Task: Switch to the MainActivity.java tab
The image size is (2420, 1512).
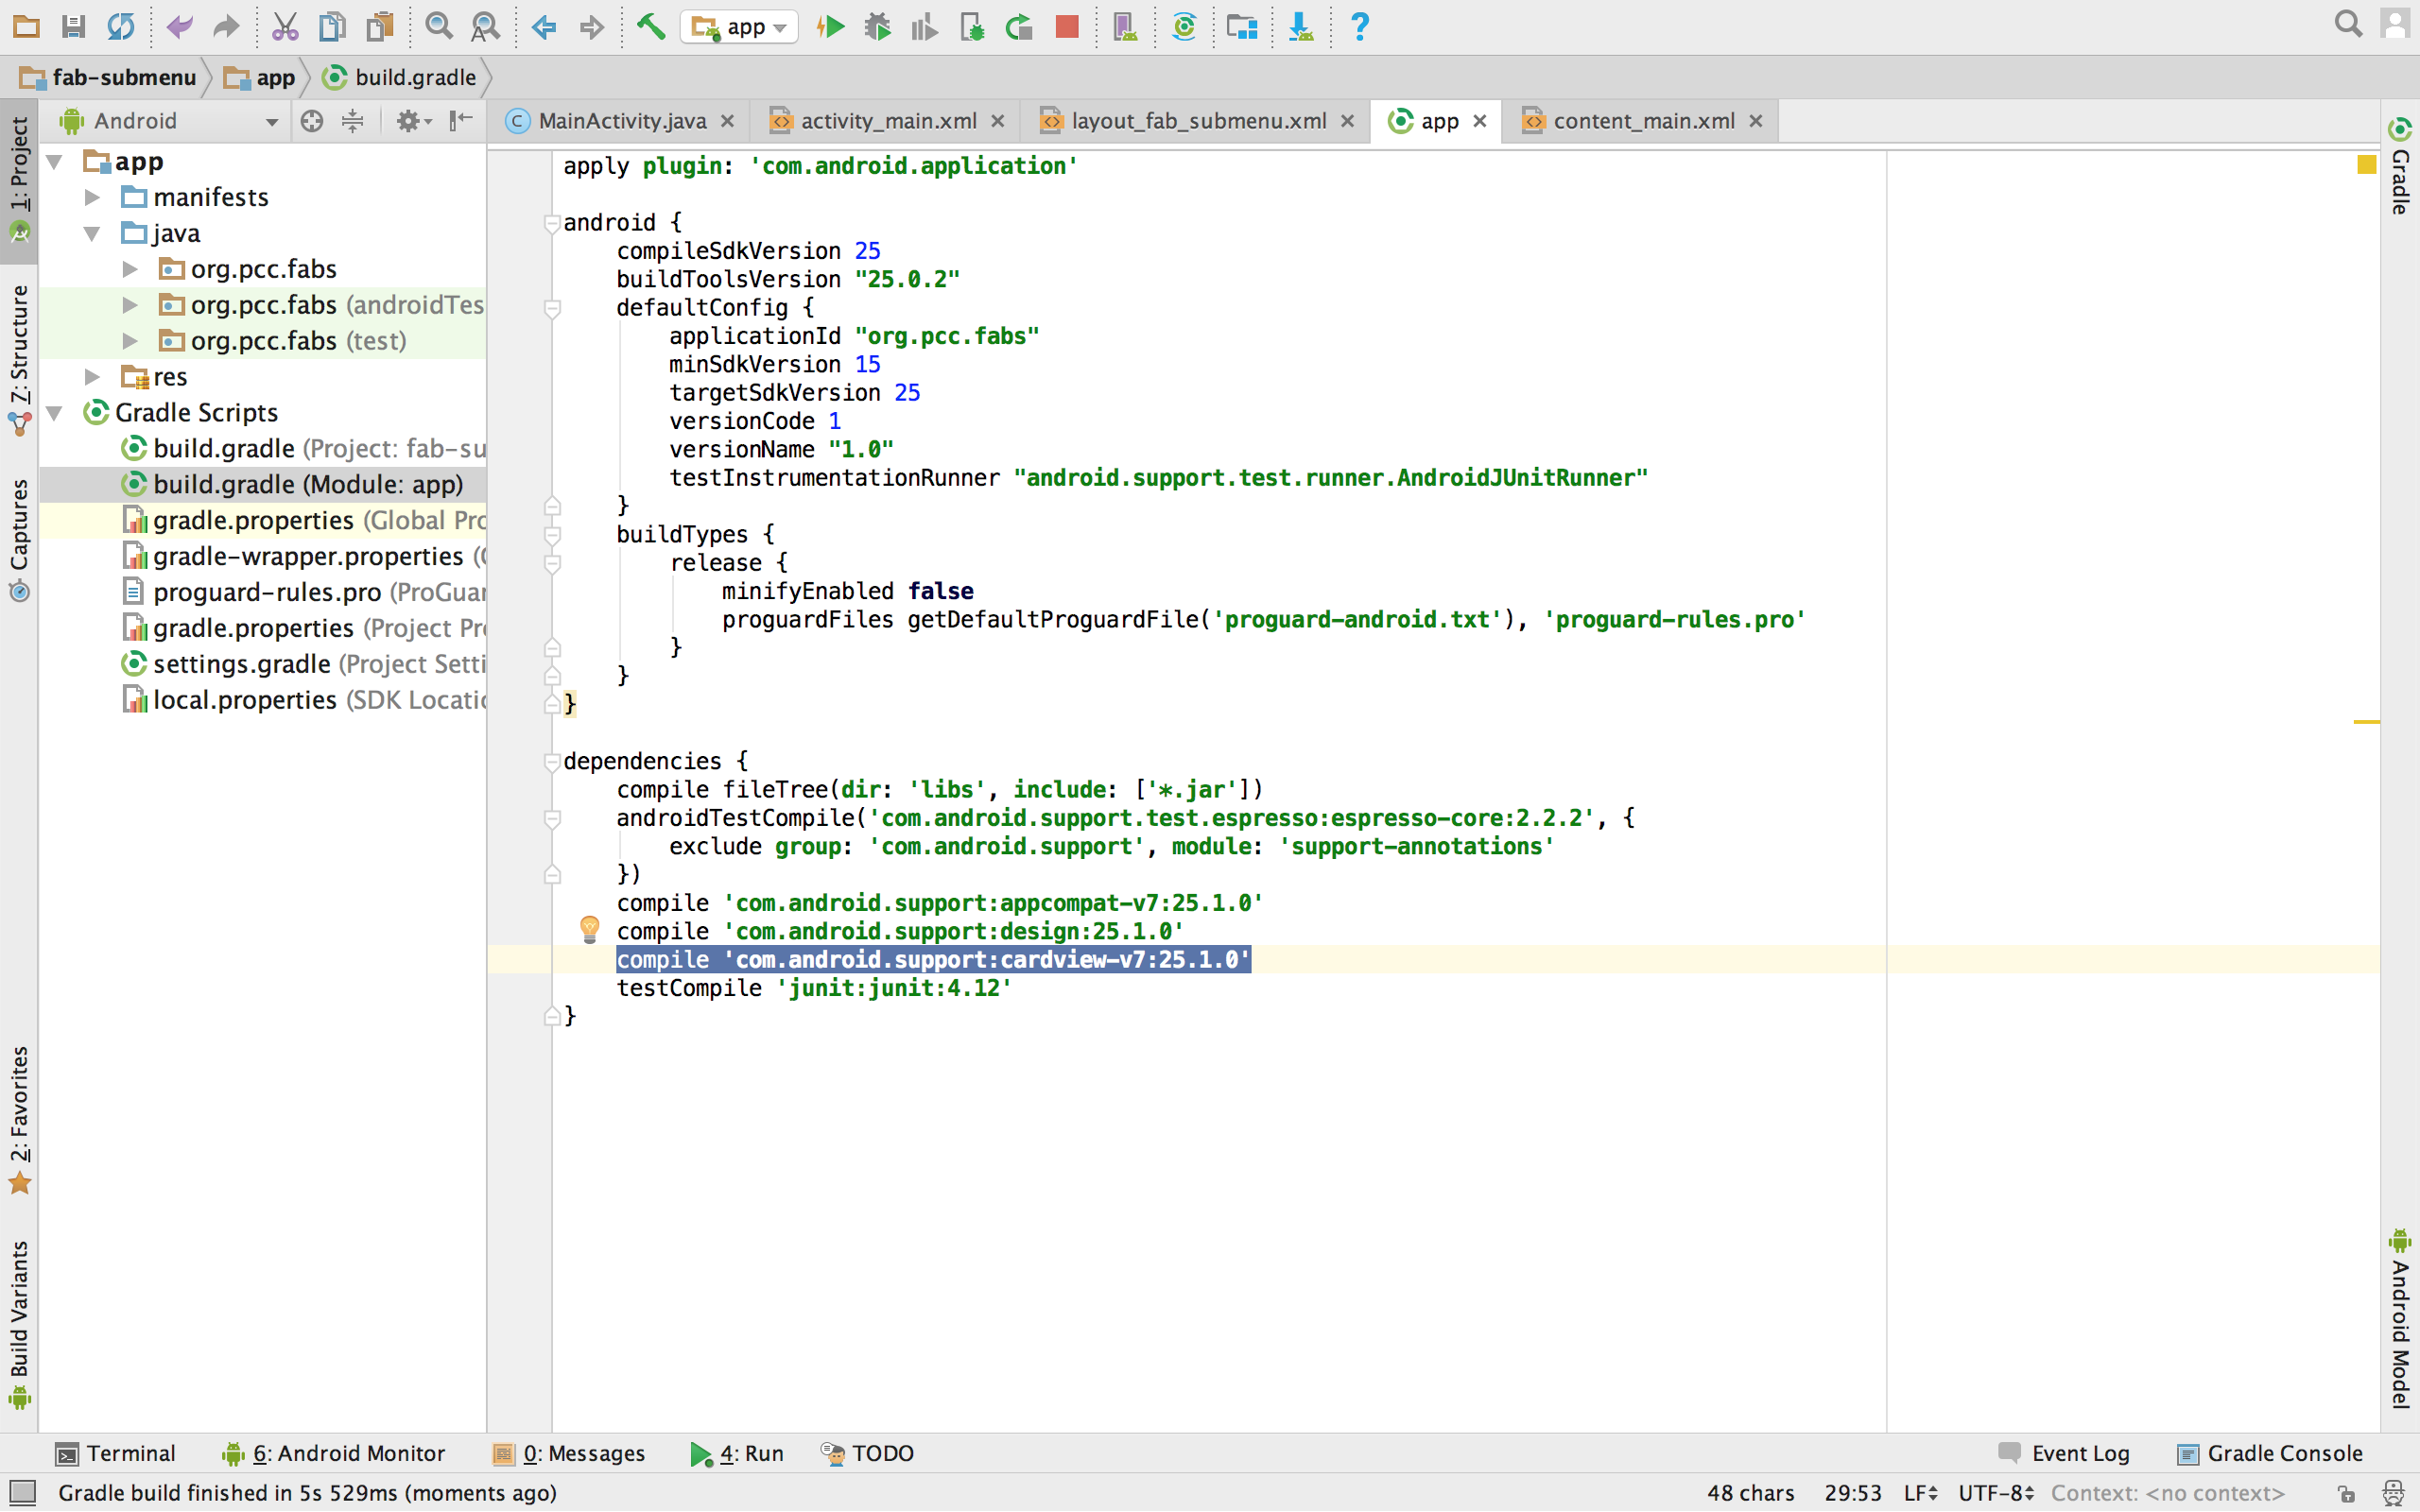Action: 620,121
